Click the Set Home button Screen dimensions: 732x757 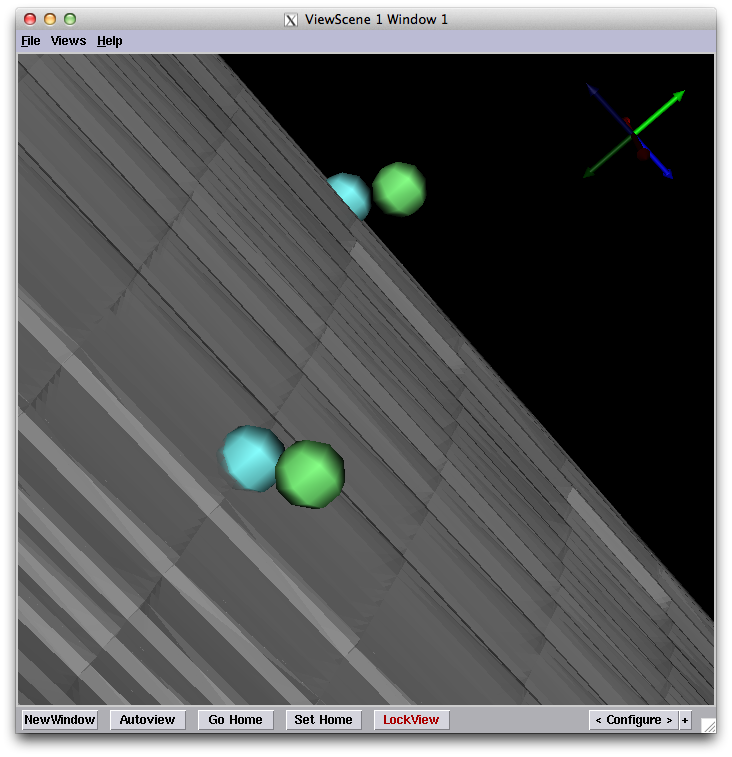tap(324, 720)
